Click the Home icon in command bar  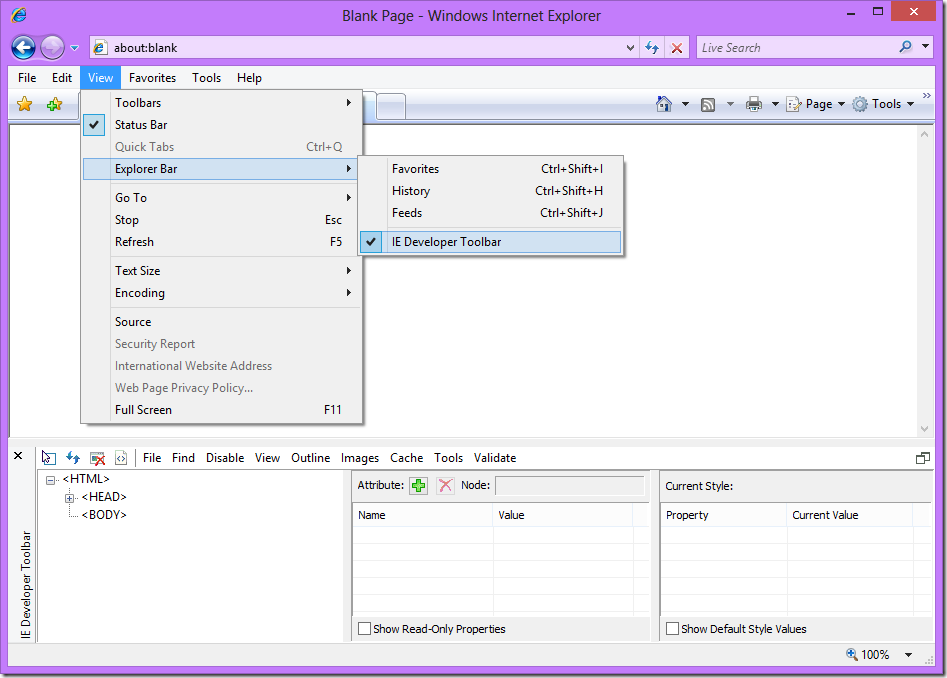664,104
